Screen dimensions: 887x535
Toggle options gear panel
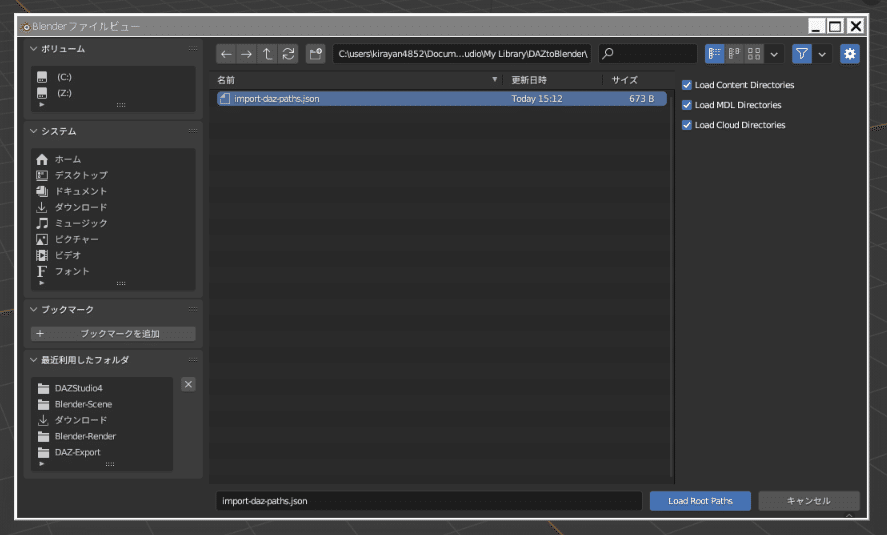click(850, 54)
